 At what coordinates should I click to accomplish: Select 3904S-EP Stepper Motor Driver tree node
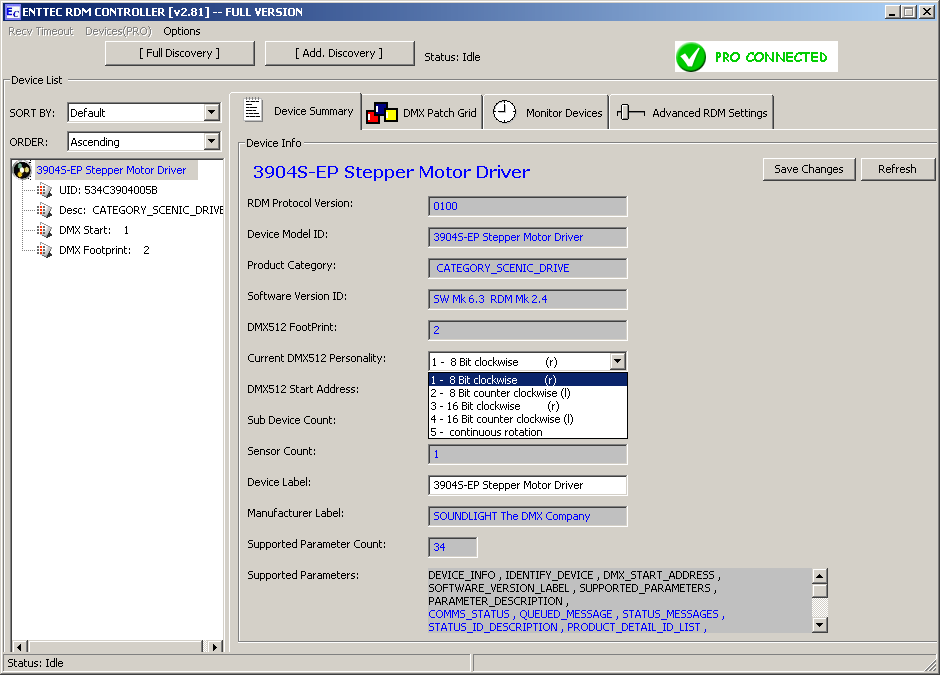pyautogui.click(x=112, y=170)
